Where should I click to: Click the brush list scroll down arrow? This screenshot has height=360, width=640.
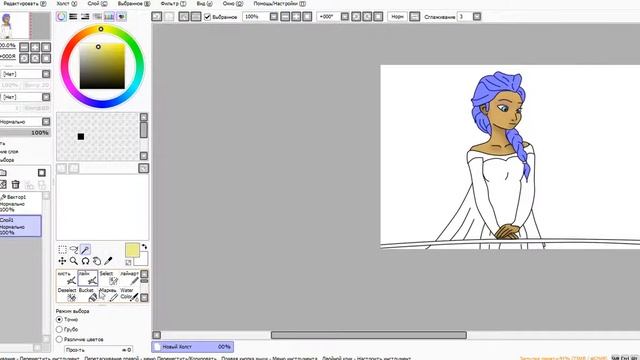tap(144, 298)
